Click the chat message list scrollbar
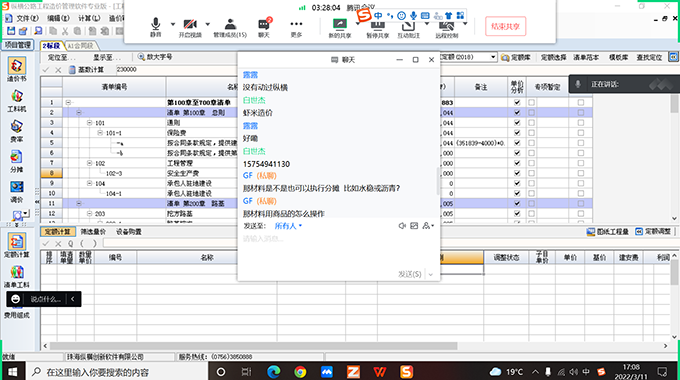 point(437,181)
